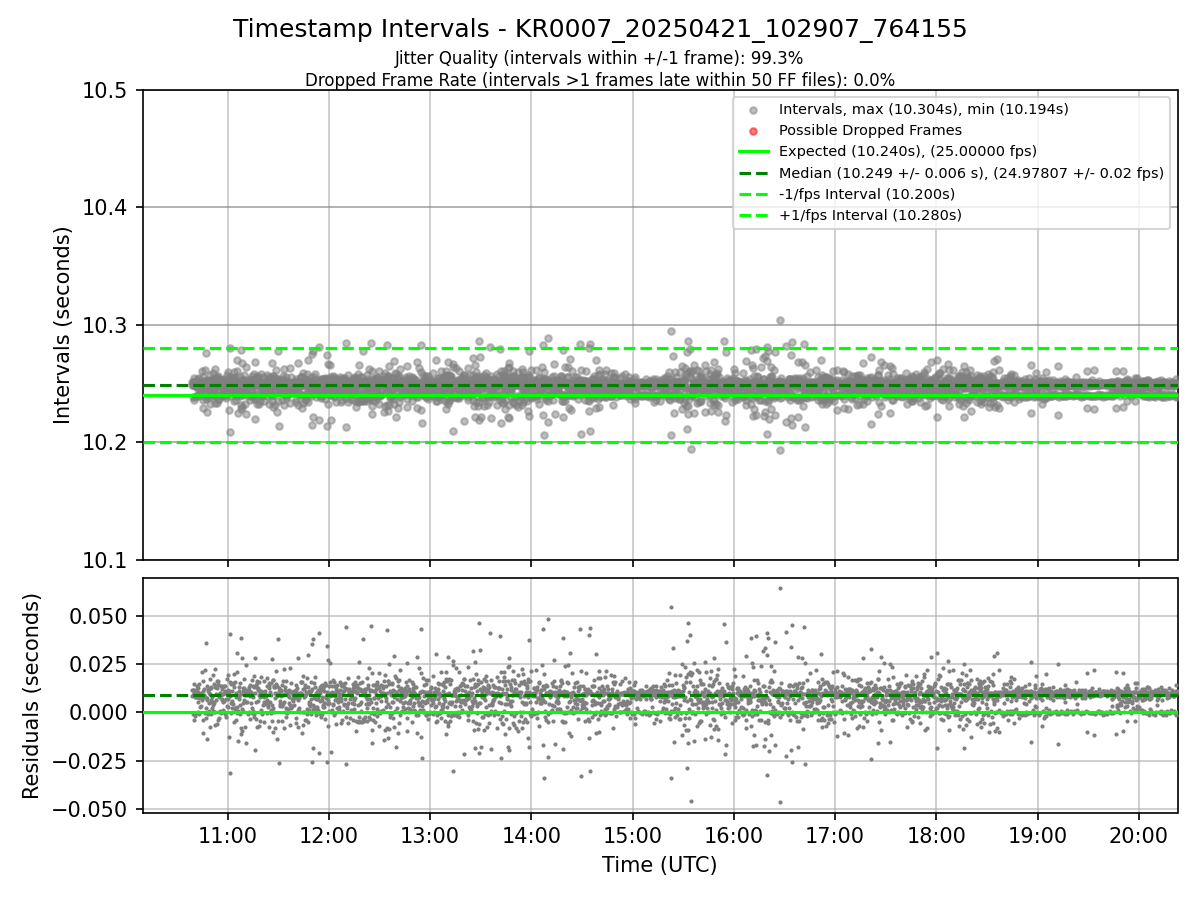Screen dimensions: 1200x900
Task: Click the 12:00 time tick label
Action: click(328, 834)
